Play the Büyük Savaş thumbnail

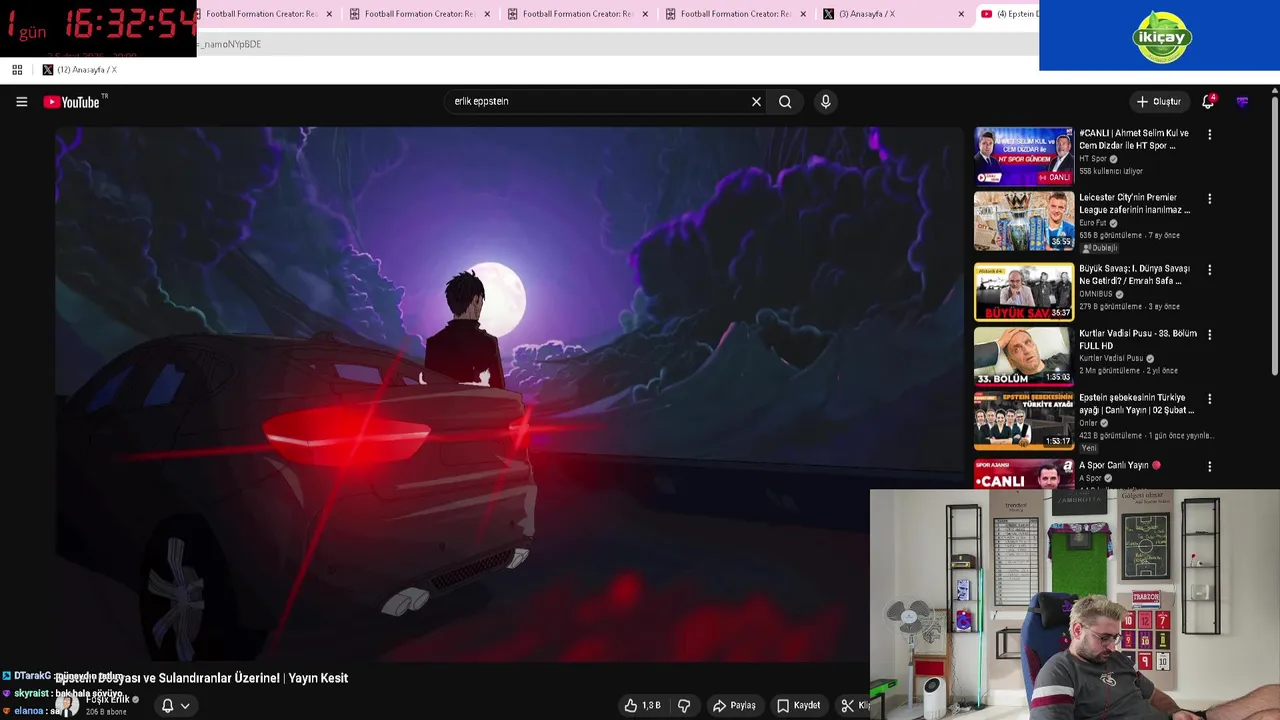pyautogui.click(x=1024, y=291)
